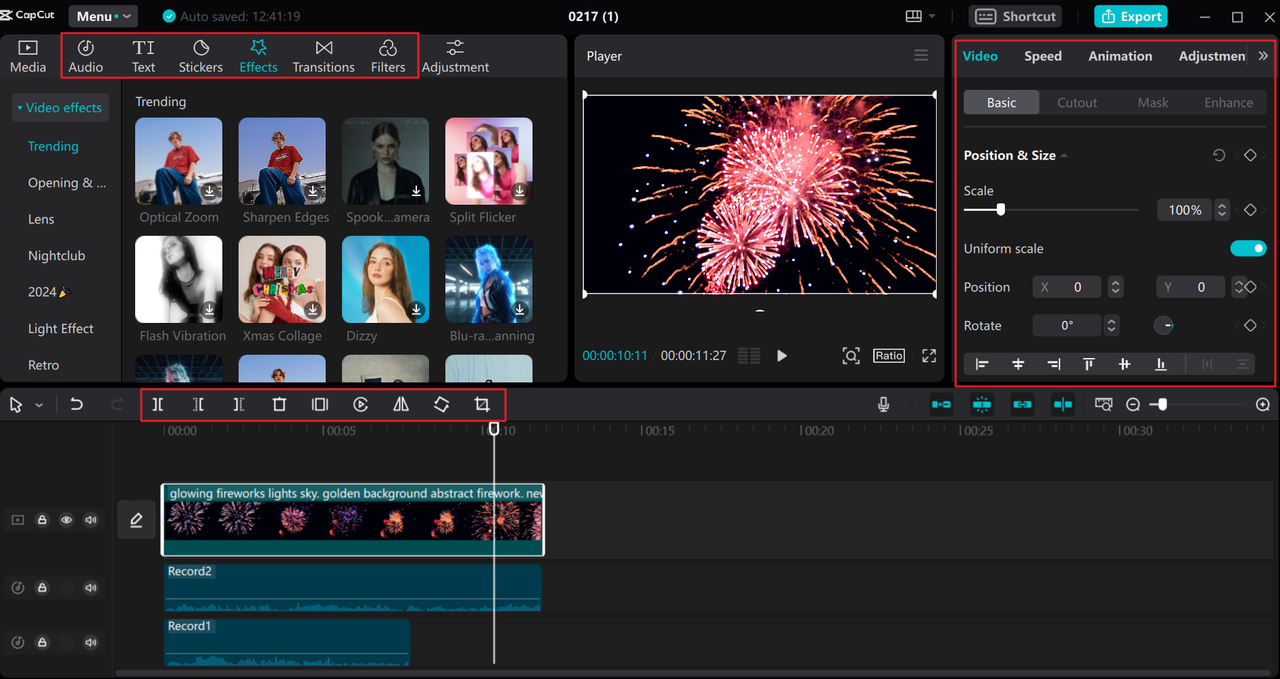The height and width of the screenshot is (679, 1280).
Task: Reset Position & Size with the reset arrow
Action: [1219, 155]
